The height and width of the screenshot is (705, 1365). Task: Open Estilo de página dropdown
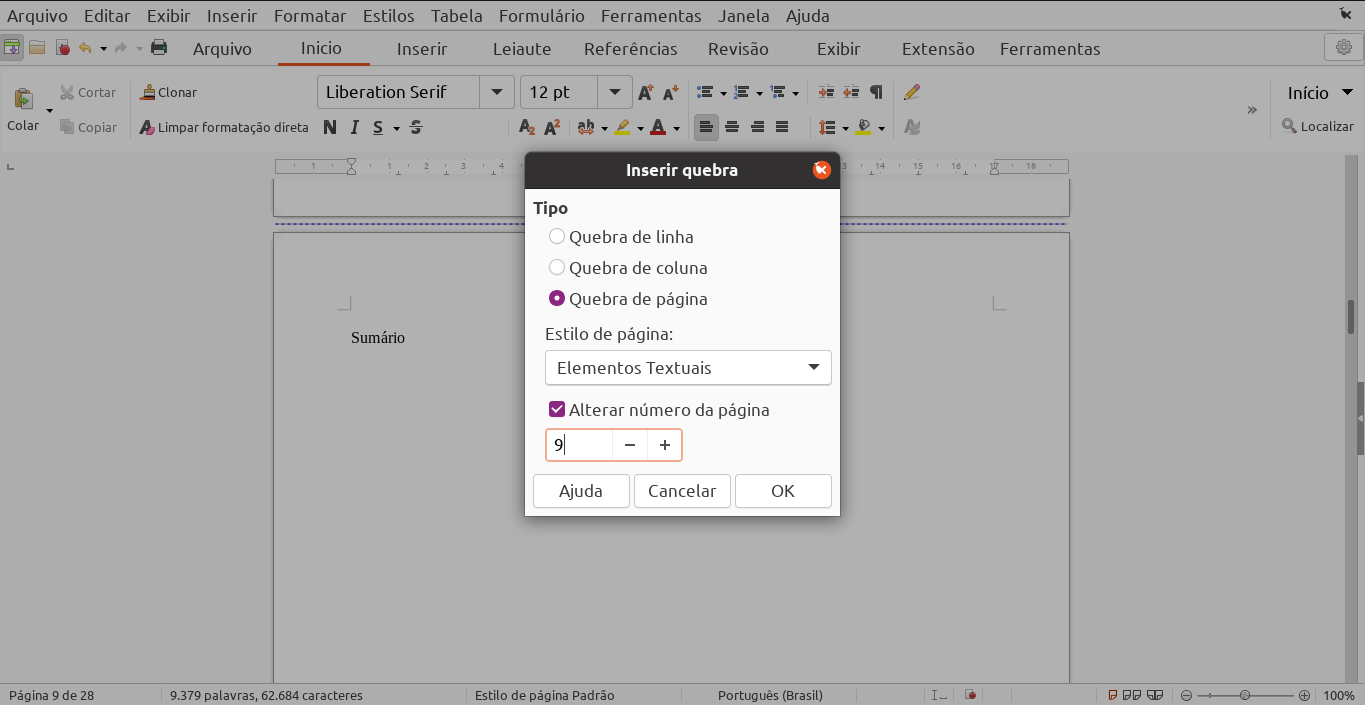click(x=688, y=367)
